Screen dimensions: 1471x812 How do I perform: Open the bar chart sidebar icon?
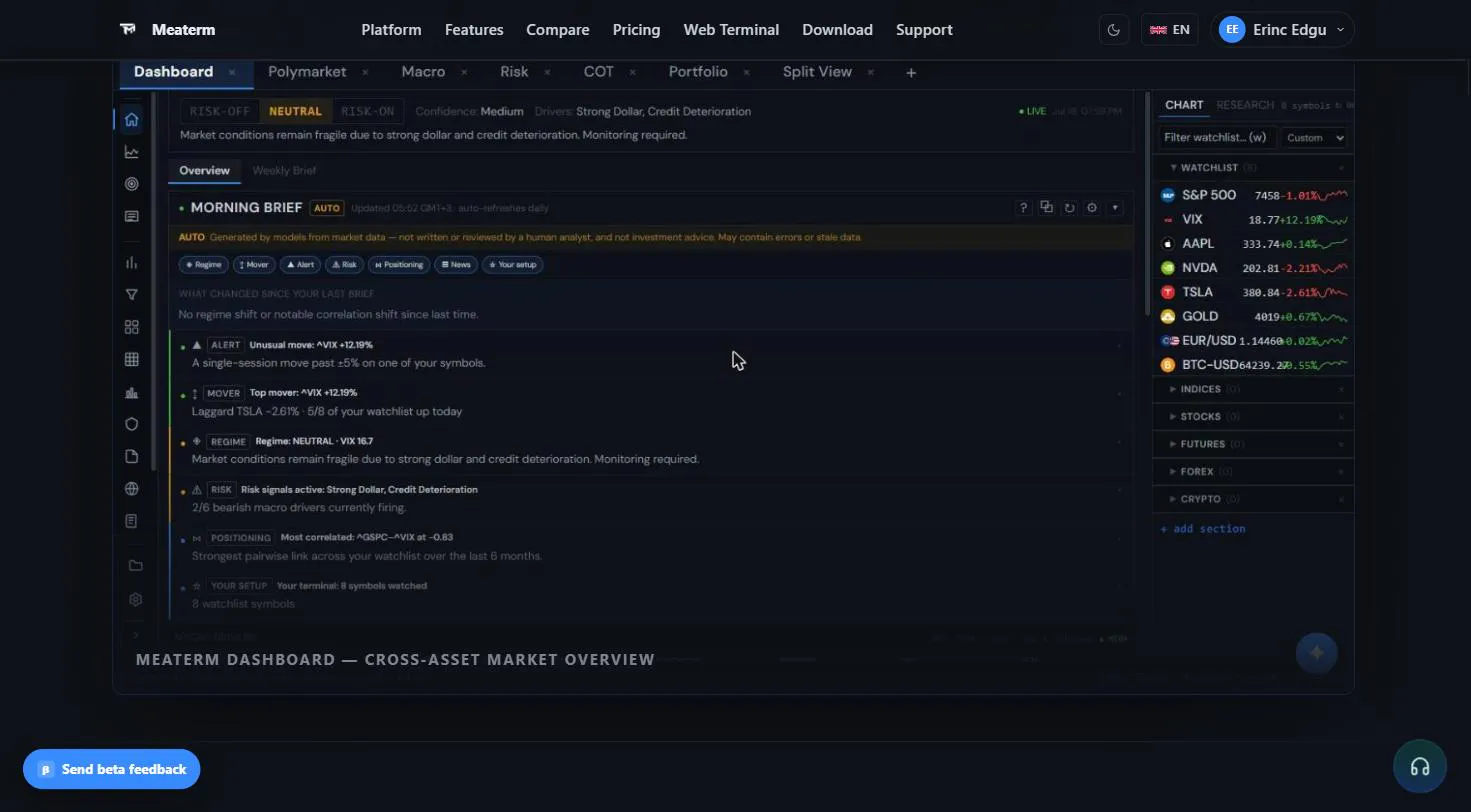pos(131,263)
